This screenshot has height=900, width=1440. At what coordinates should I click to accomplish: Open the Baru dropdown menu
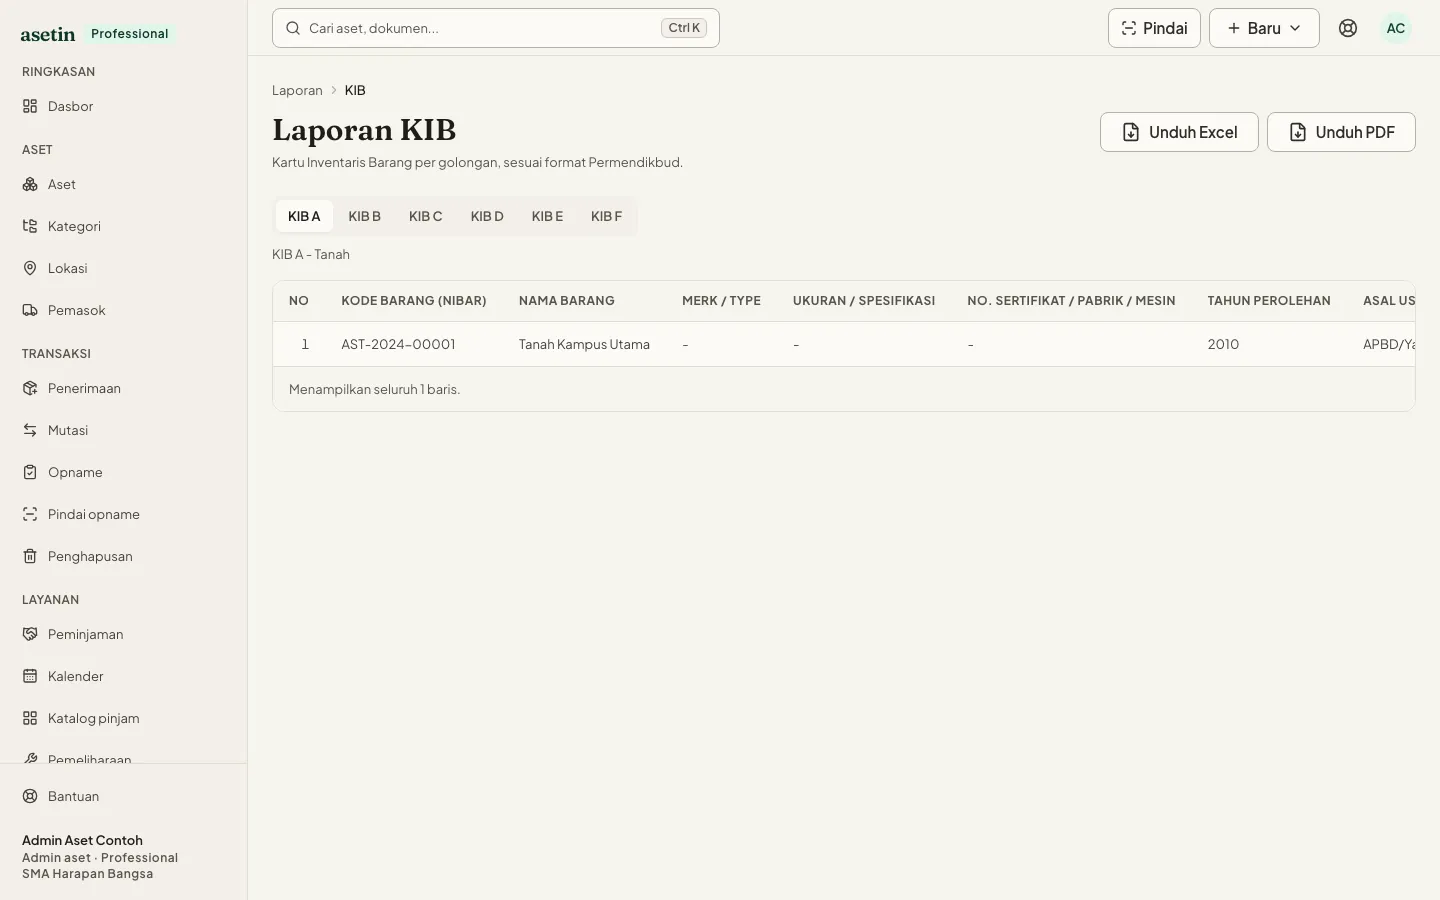click(x=1264, y=28)
